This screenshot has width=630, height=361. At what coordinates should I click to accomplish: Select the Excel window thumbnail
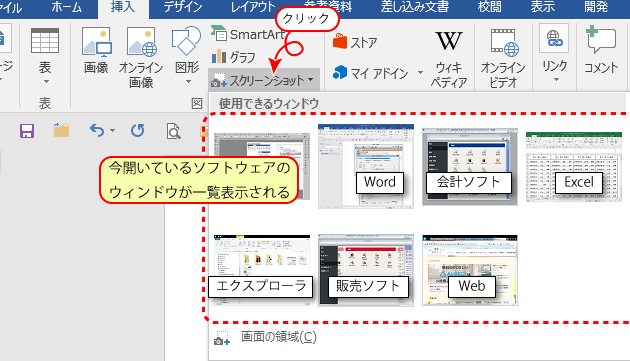pos(574,166)
